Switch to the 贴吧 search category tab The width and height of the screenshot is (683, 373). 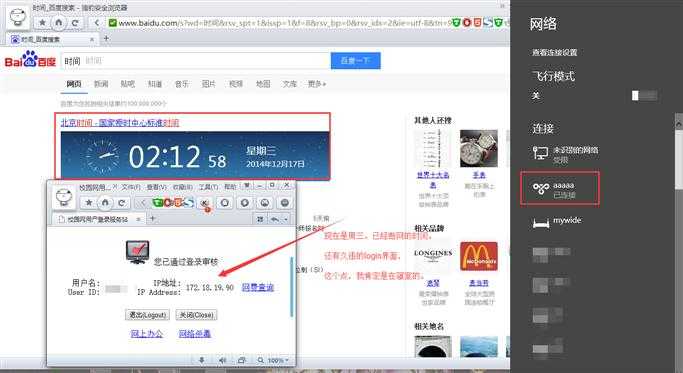pyautogui.click(x=127, y=84)
